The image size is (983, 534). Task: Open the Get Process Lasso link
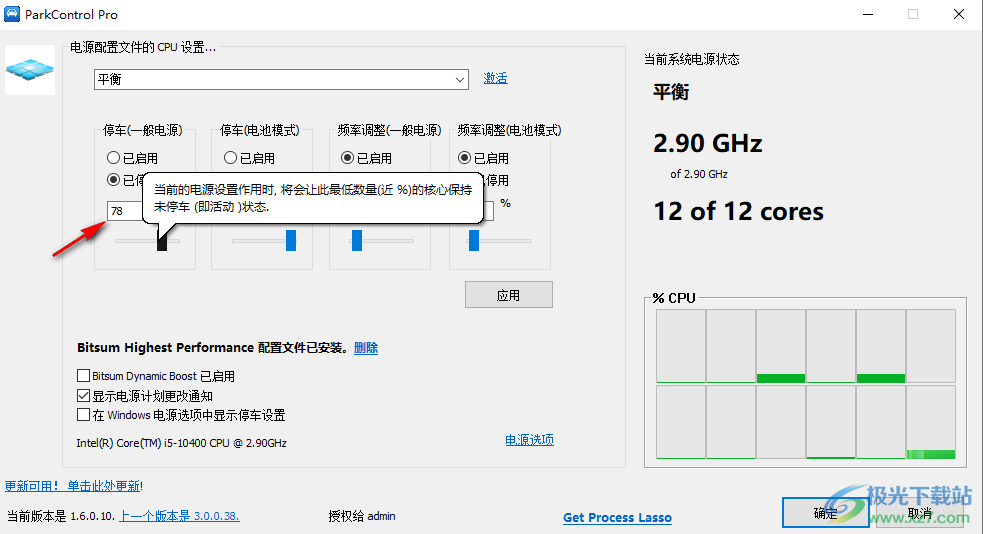618,518
